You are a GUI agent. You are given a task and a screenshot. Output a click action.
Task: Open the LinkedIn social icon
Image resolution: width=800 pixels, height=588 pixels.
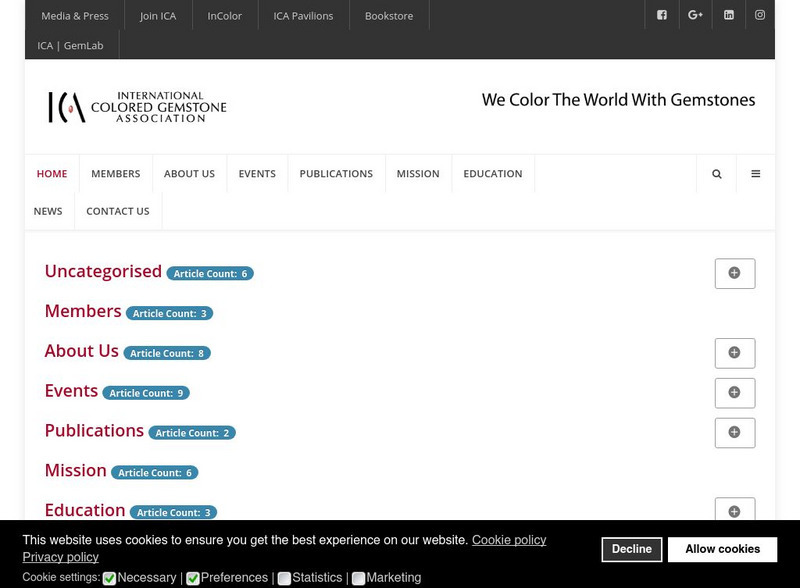[x=729, y=15]
